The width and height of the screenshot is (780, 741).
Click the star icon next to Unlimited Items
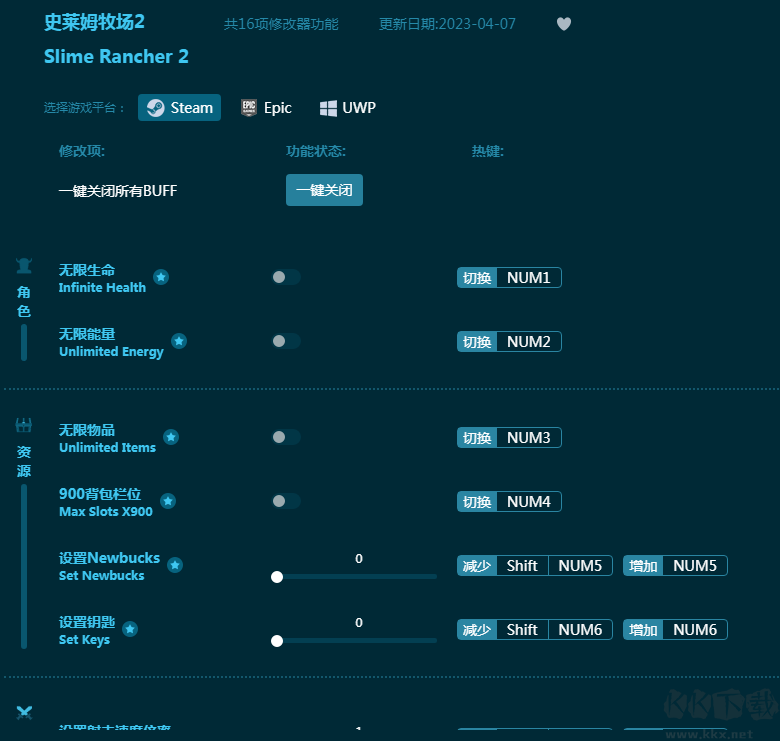pyautogui.click(x=171, y=437)
